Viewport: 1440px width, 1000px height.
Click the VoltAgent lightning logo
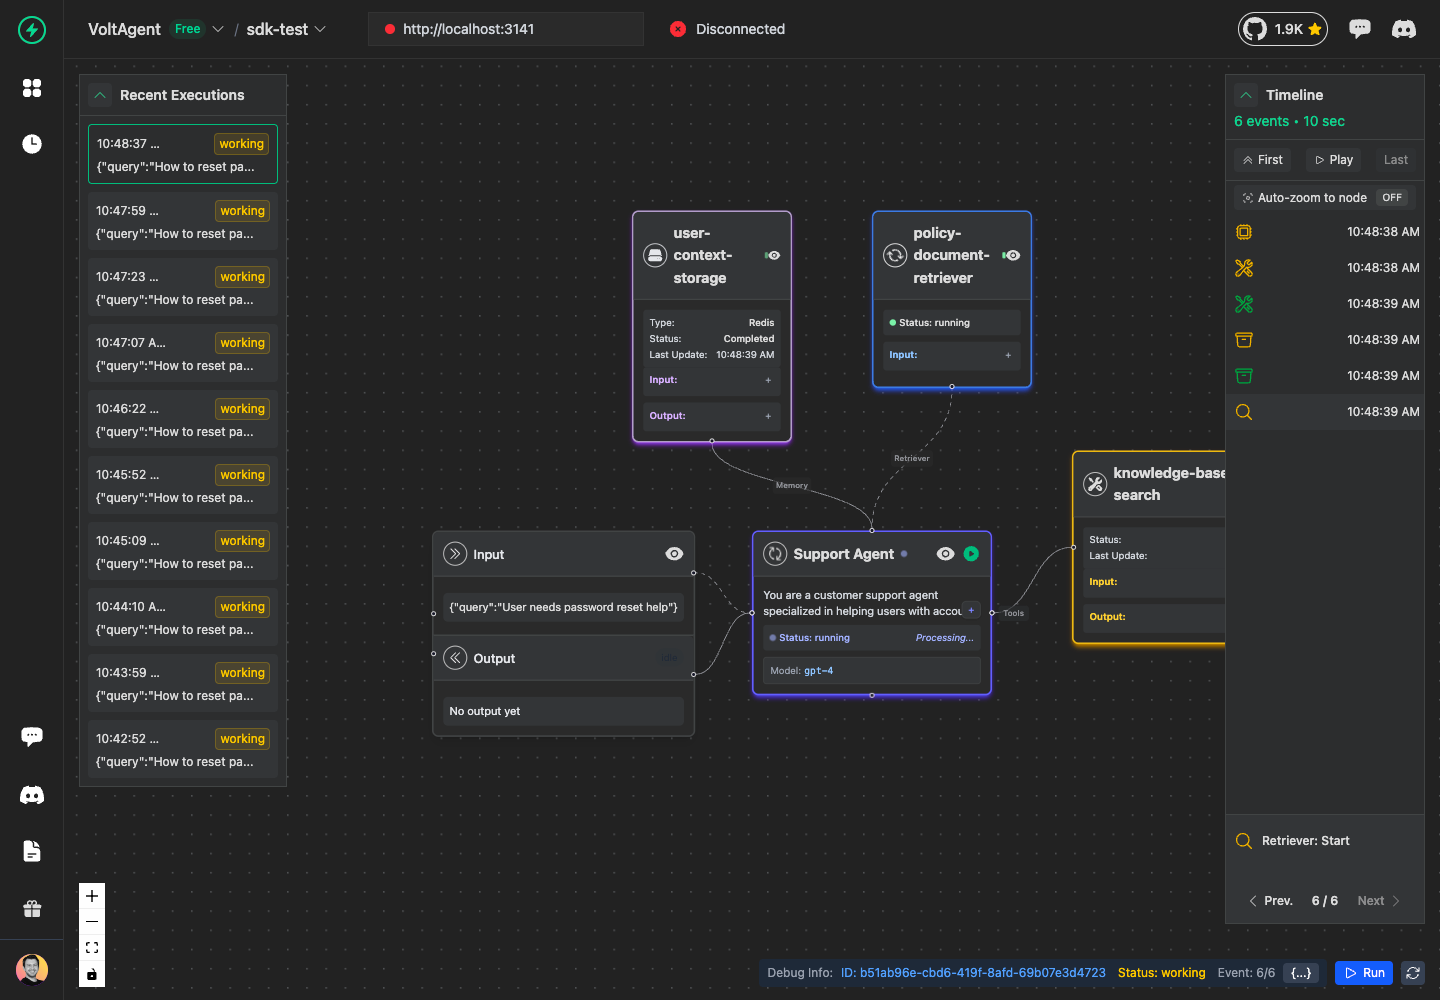tap(32, 30)
